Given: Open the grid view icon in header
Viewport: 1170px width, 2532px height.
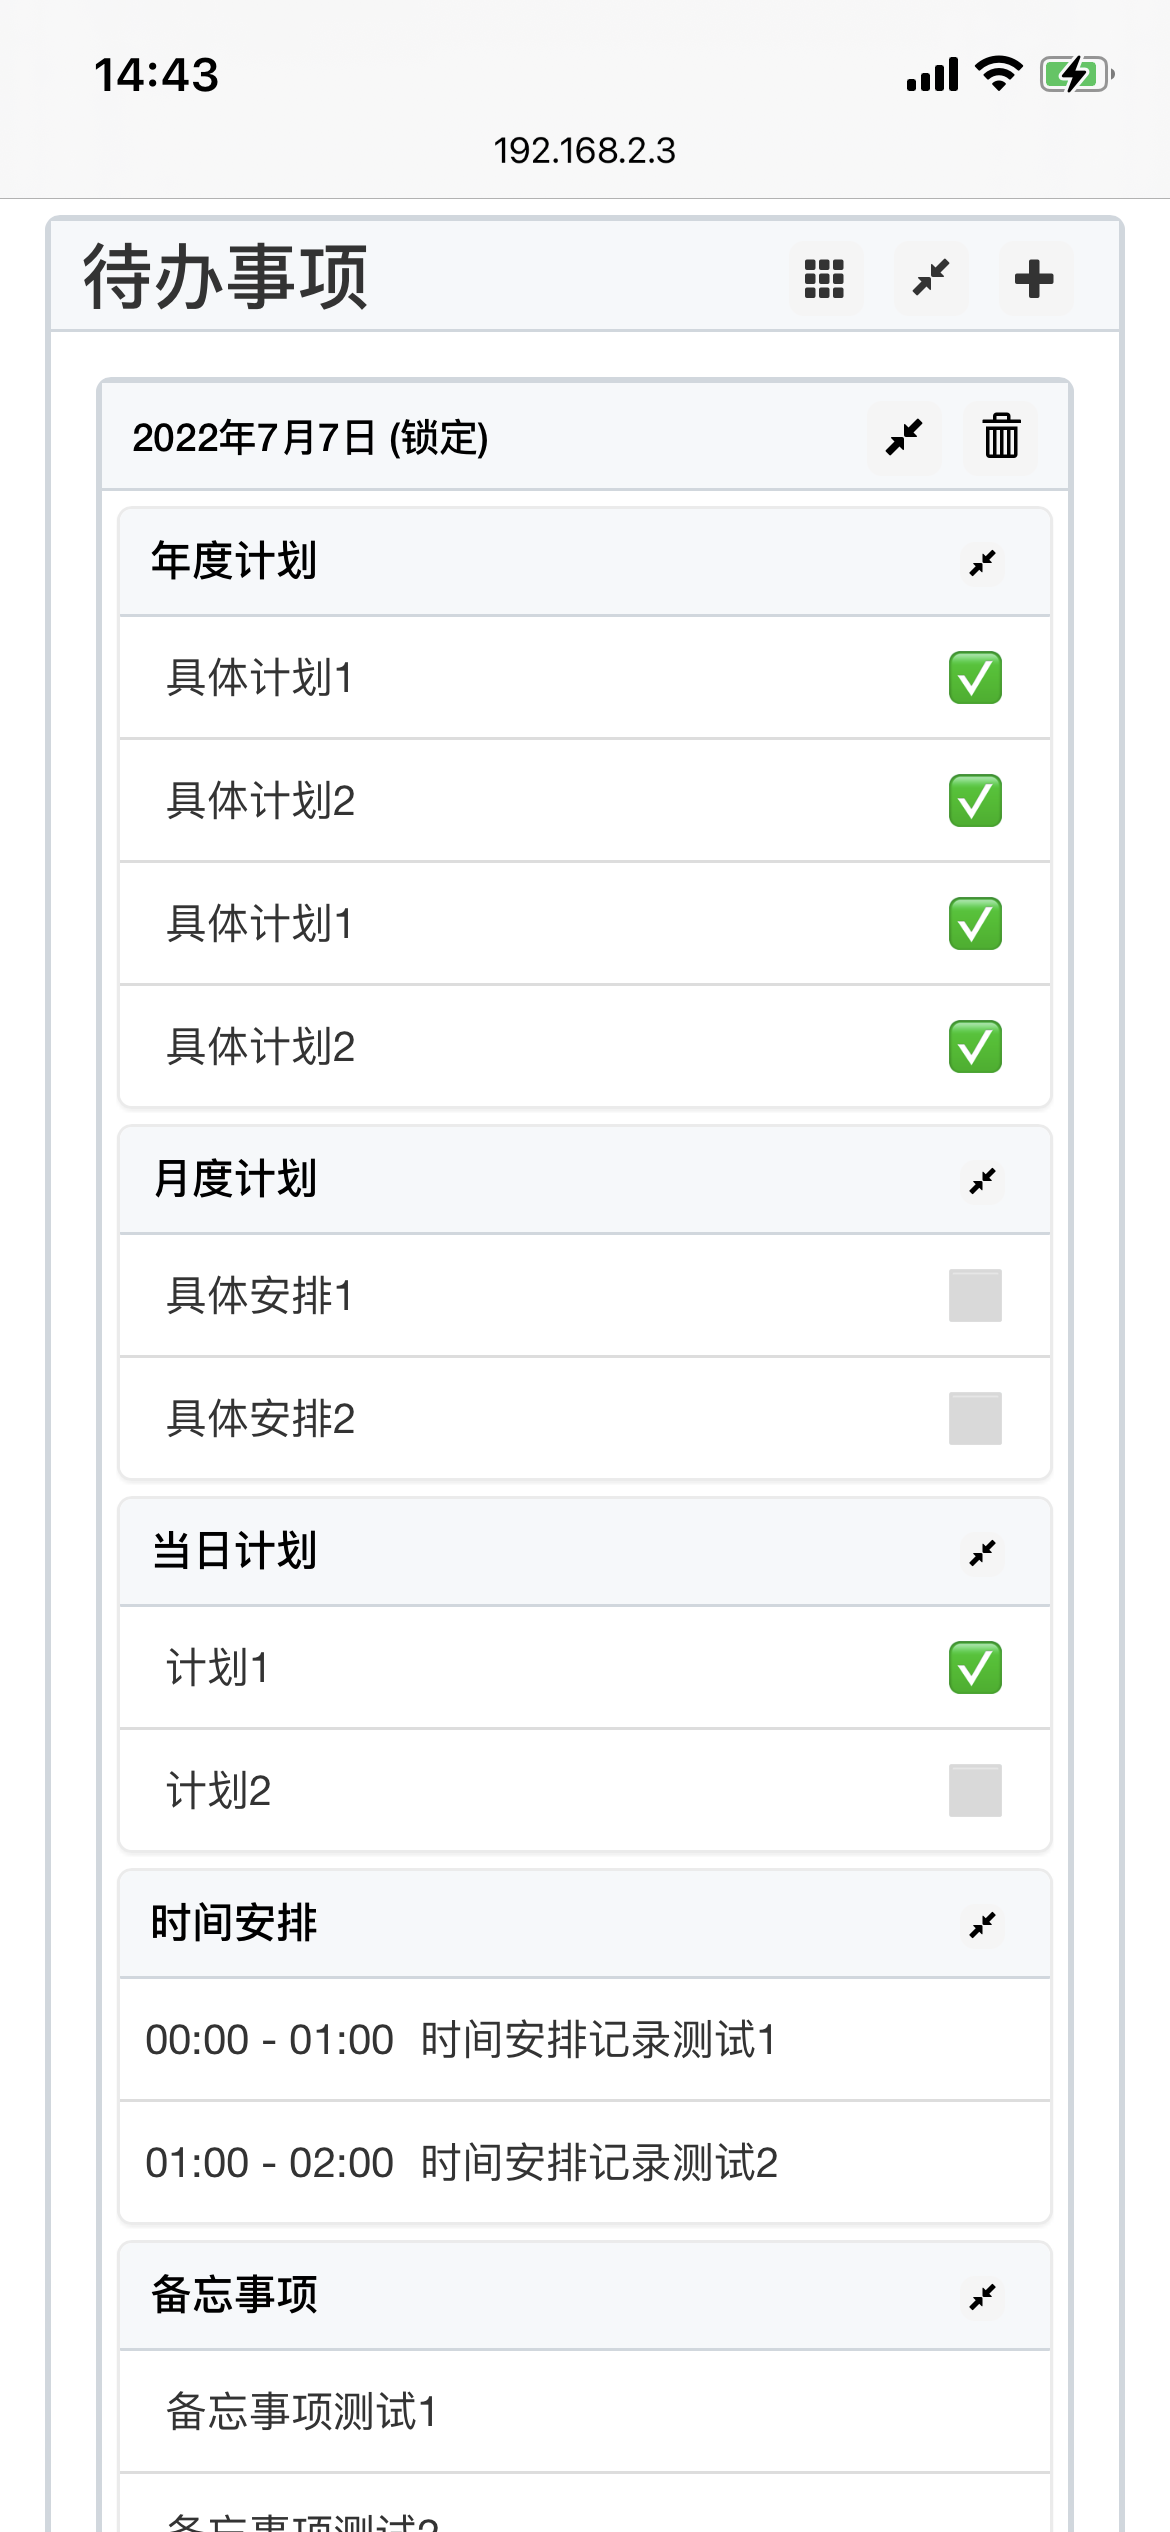Looking at the screenshot, I should 825,279.
